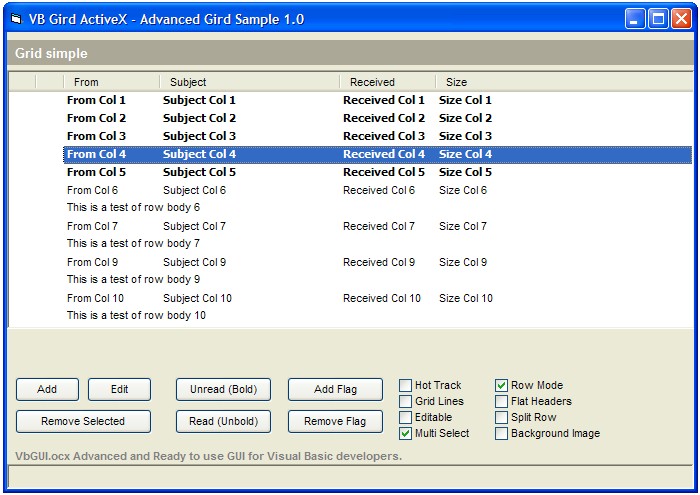Select the Subject Col 2 cell
The height and width of the screenshot is (495, 700).
point(199,118)
